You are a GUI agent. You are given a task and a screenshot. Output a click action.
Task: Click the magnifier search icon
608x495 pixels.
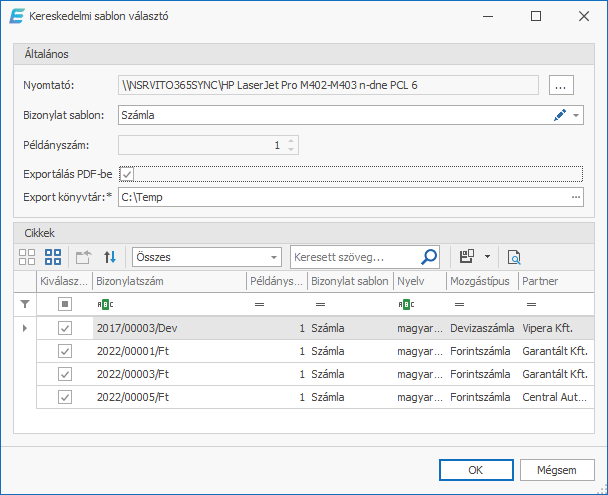[x=429, y=257]
